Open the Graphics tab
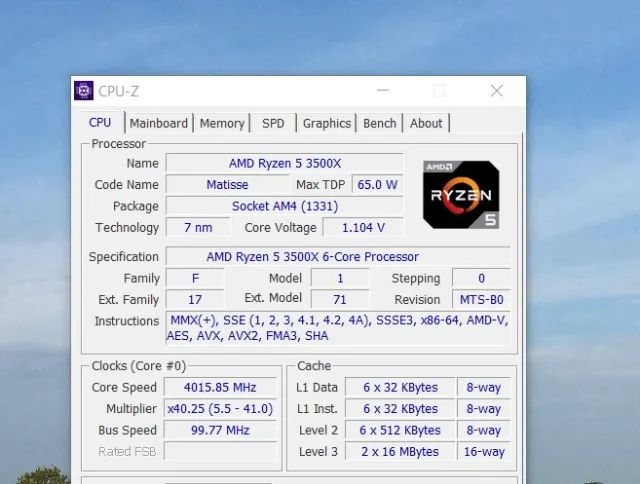This screenshot has height=484, width=640. tap(327, 123)
